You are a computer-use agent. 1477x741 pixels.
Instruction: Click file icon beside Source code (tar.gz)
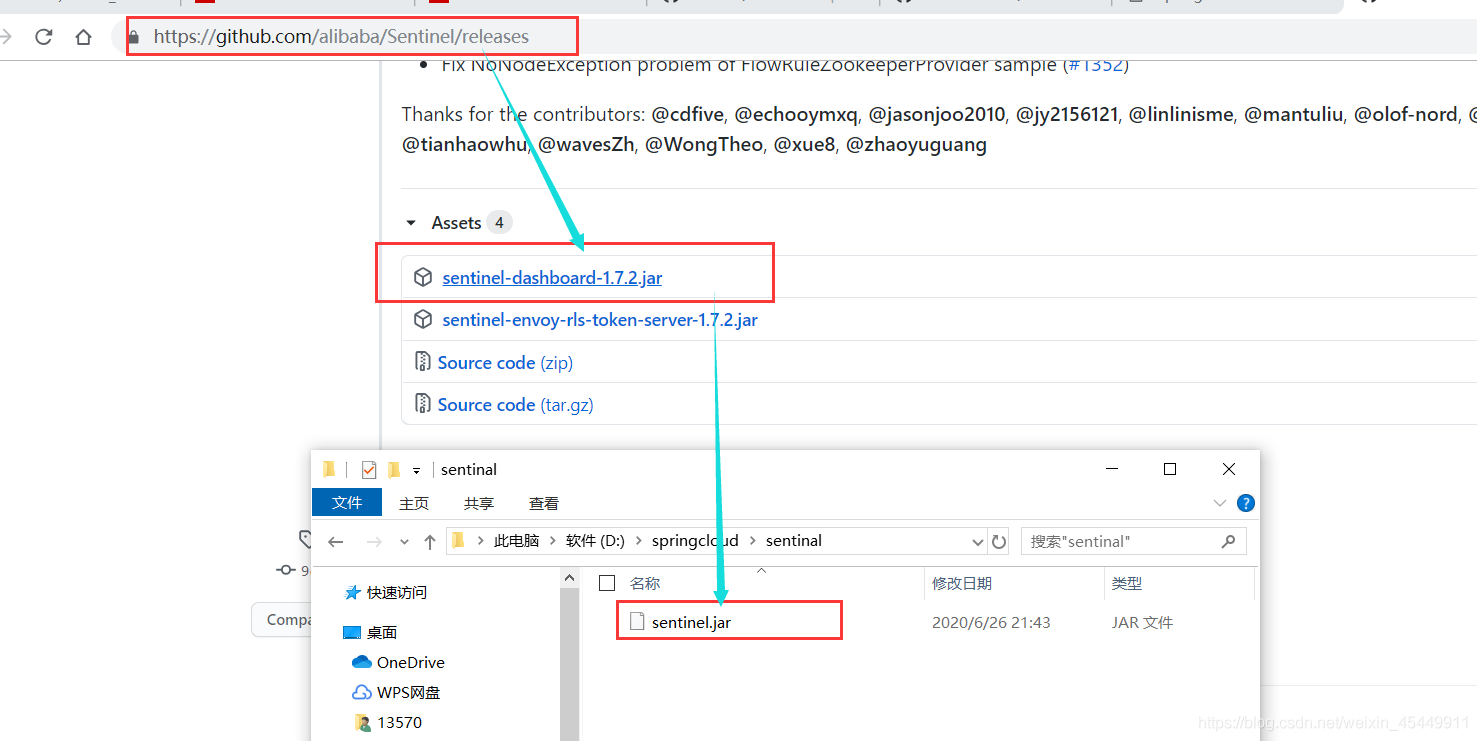coord(422,404)
